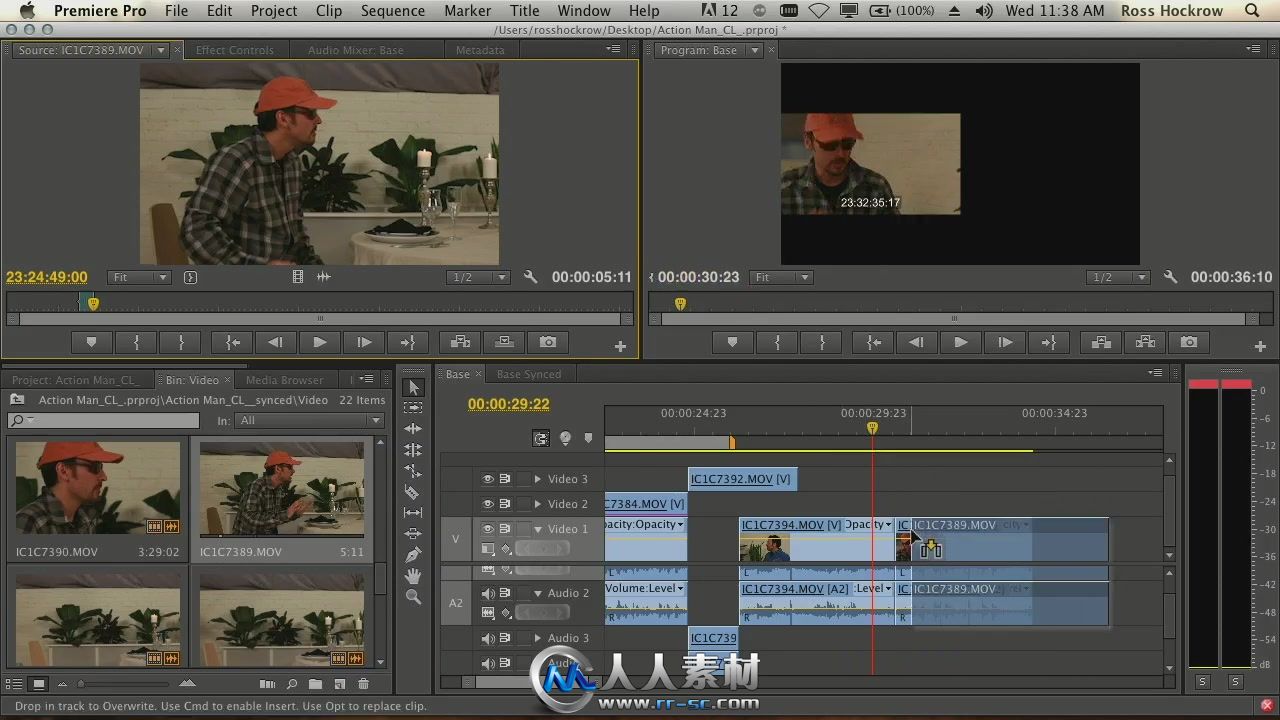Export frame from Source monitor
1280x720 pixels.
point(548,342)
